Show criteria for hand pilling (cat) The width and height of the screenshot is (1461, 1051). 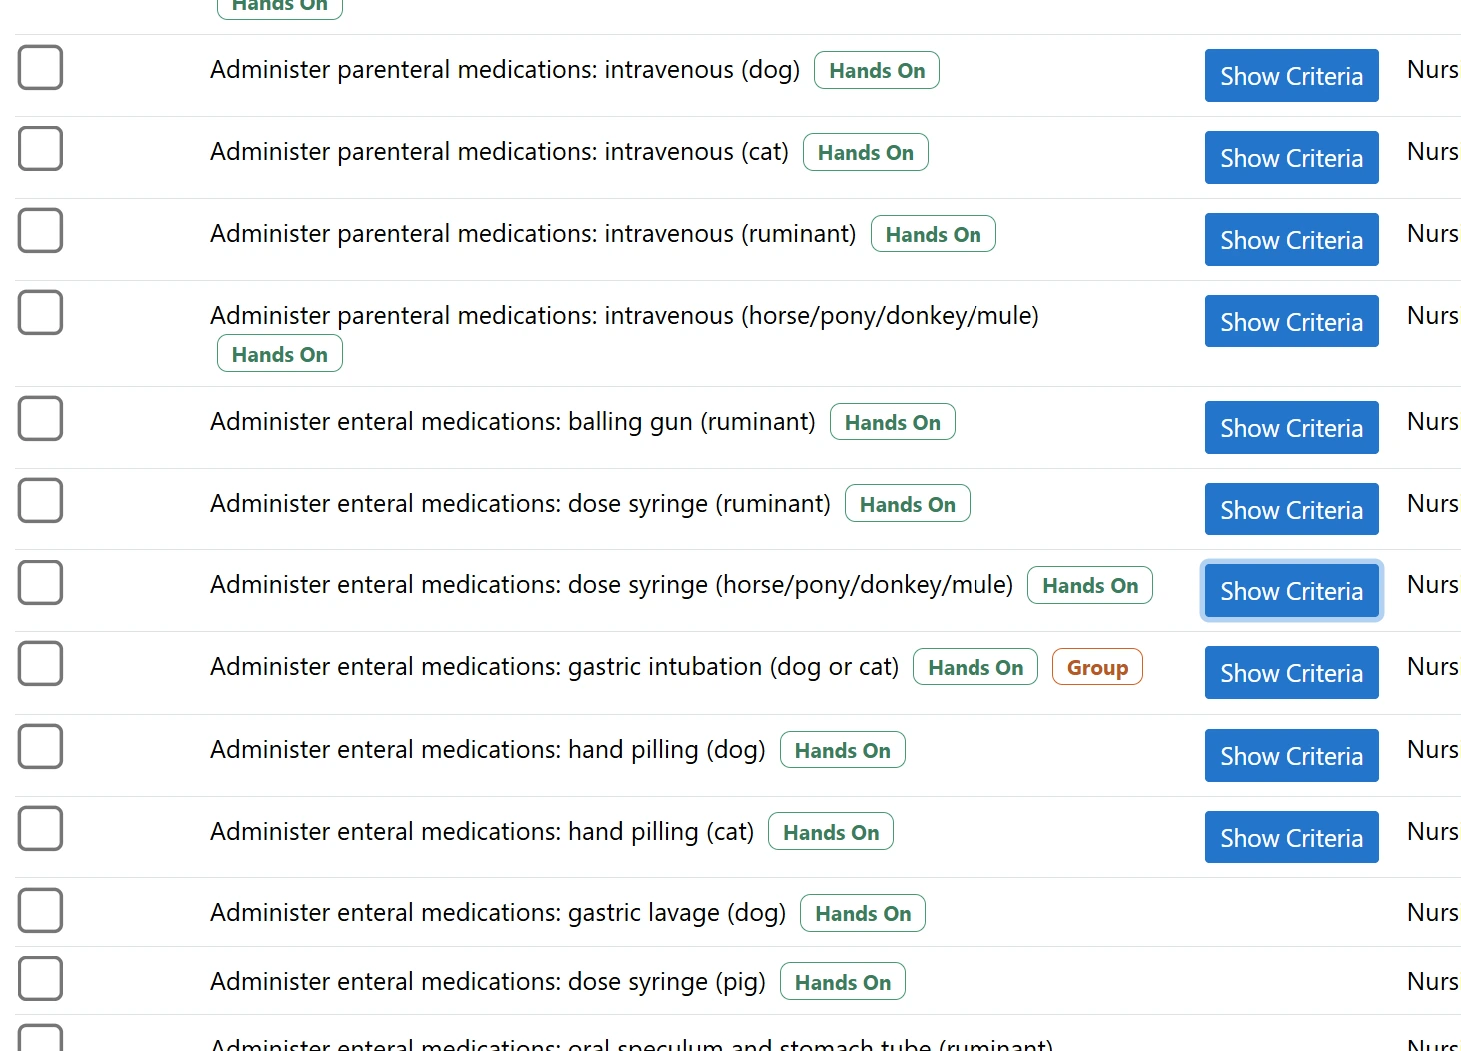[x=1291, y=838]
